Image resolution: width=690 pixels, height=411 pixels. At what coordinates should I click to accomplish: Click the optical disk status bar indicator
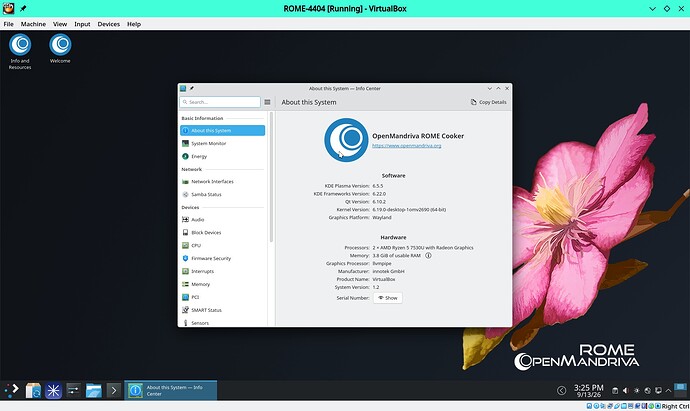(597, 406)
